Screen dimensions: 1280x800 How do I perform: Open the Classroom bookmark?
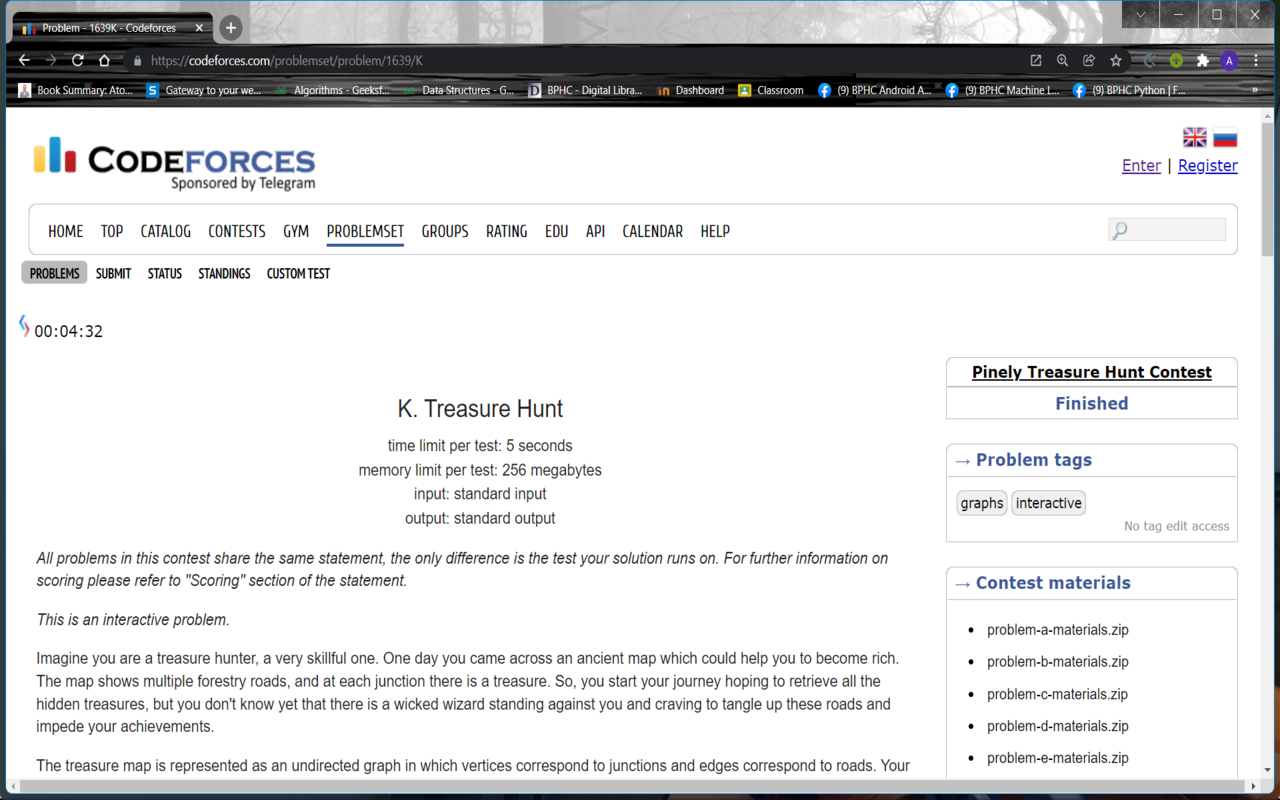coord(771,90)
